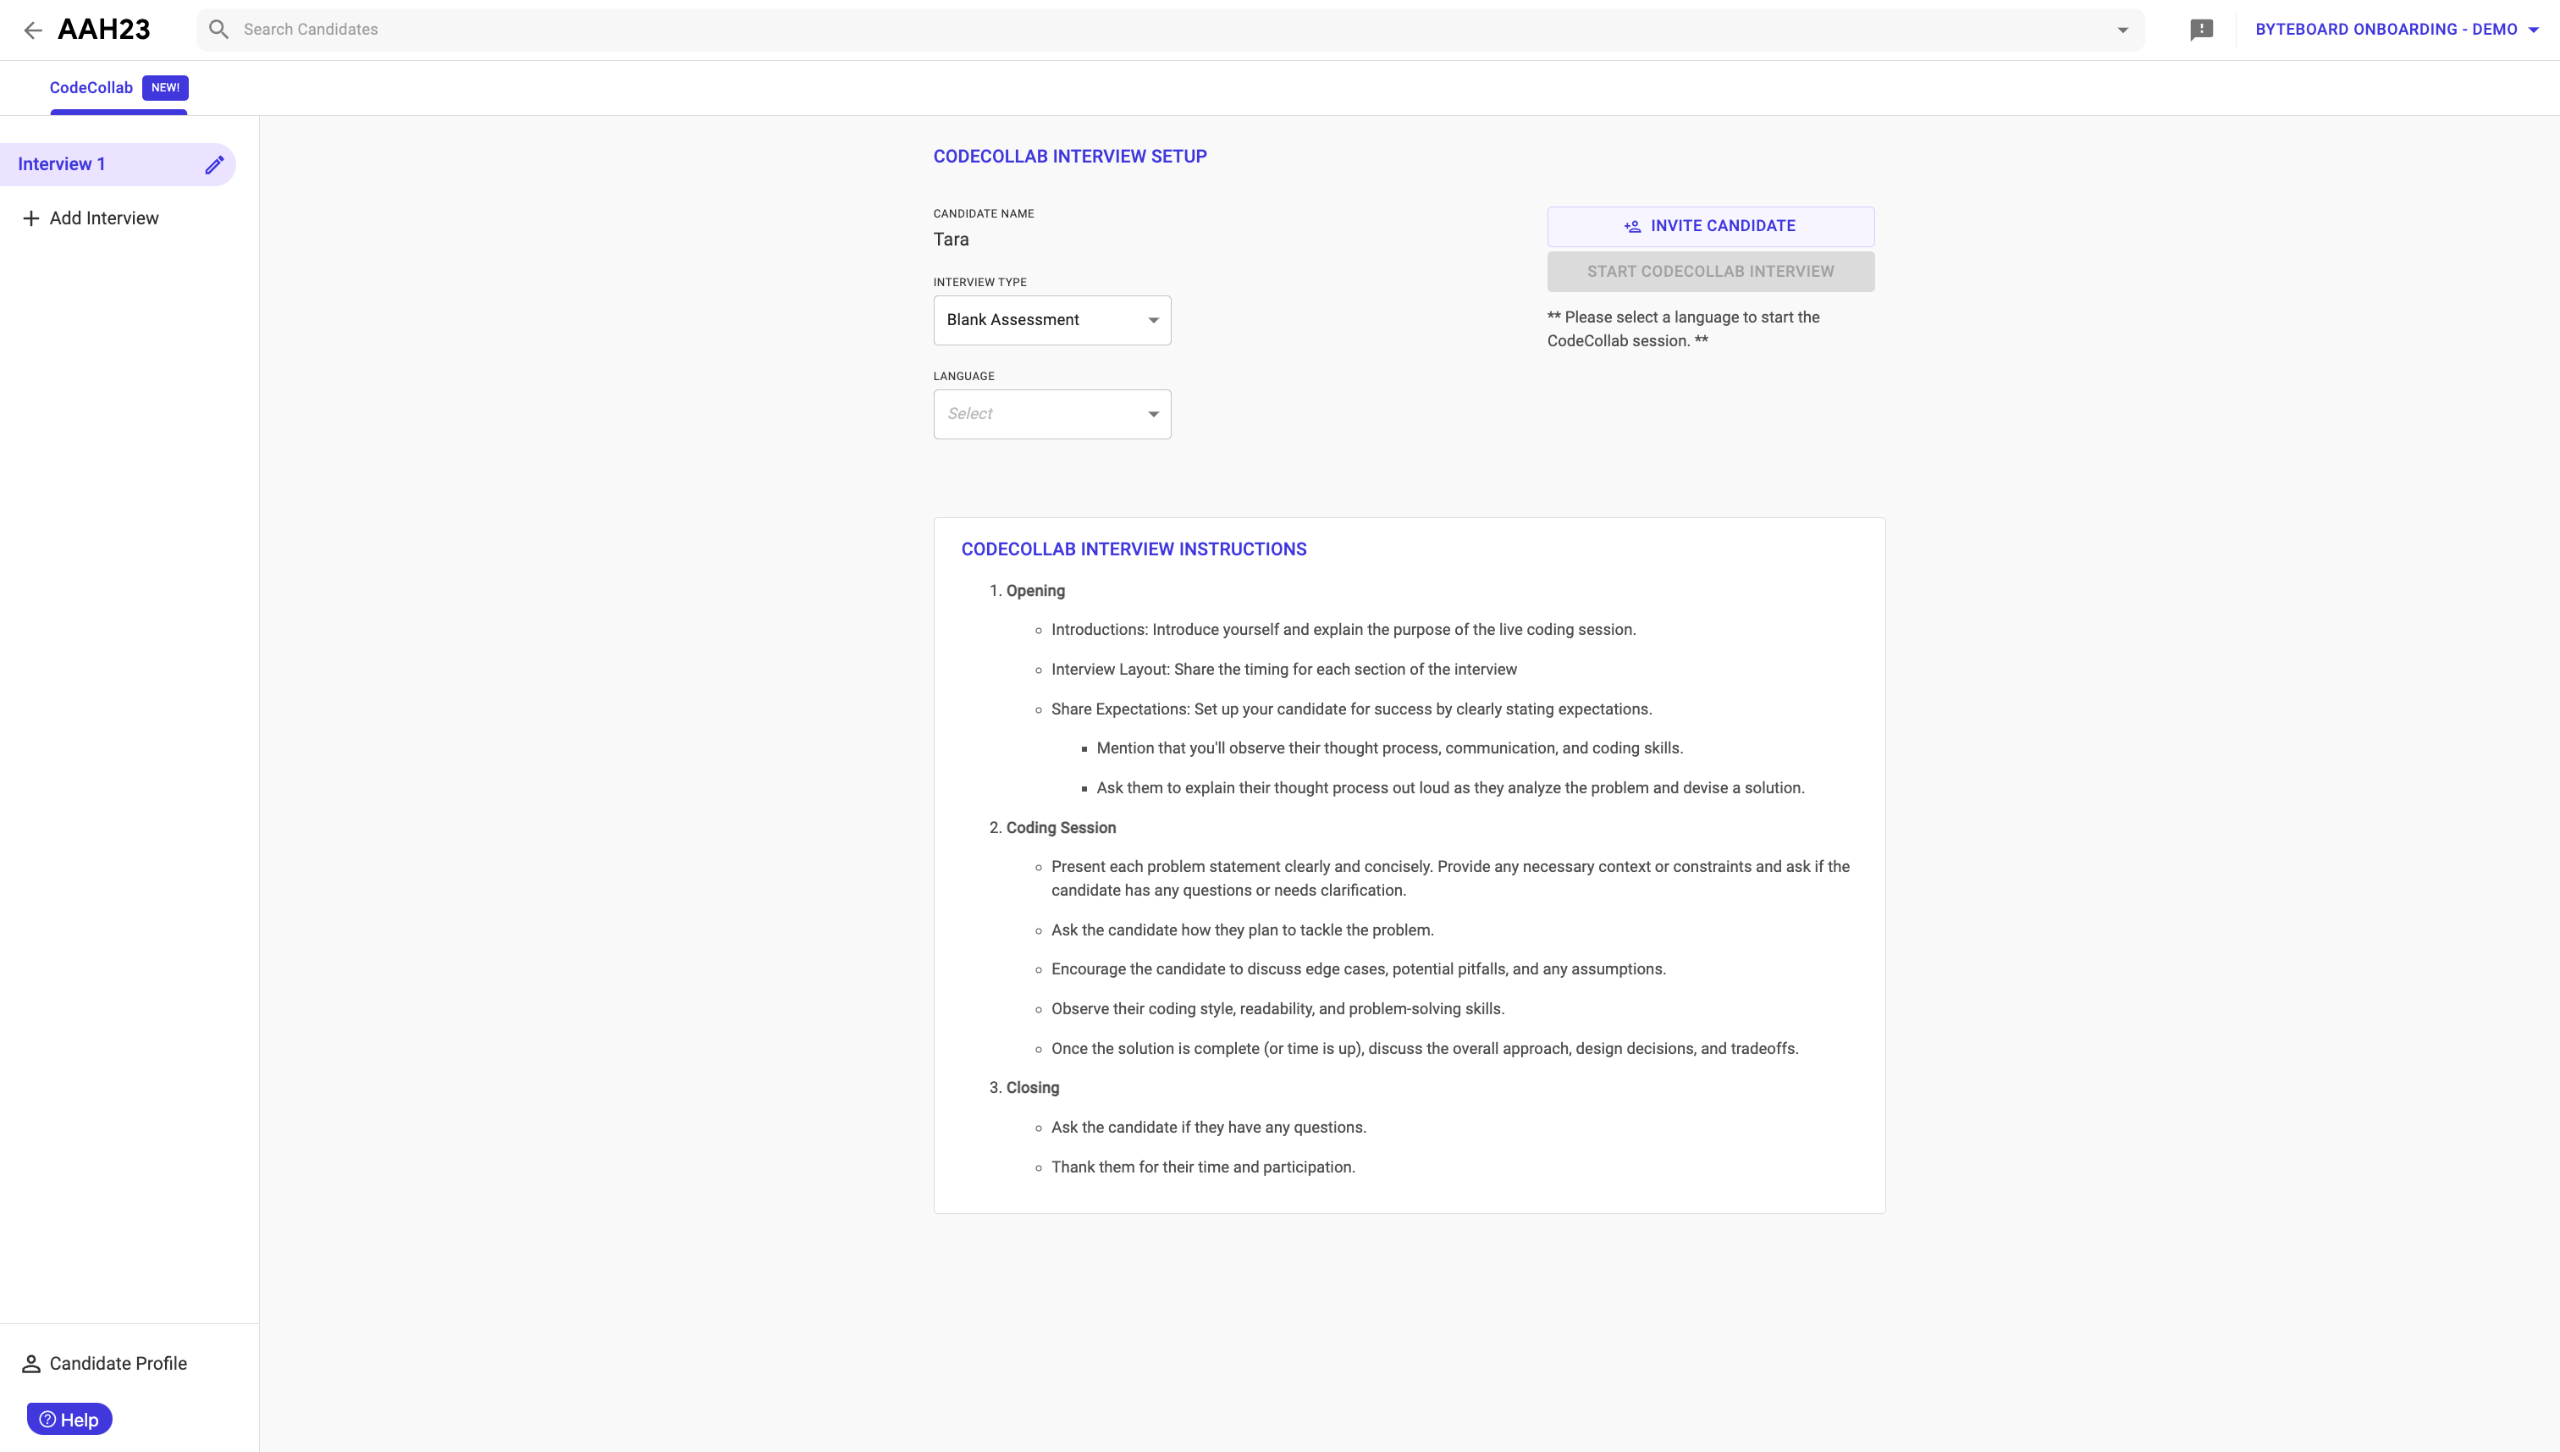Click the search magnifier icon

click(x=218, y=29)
